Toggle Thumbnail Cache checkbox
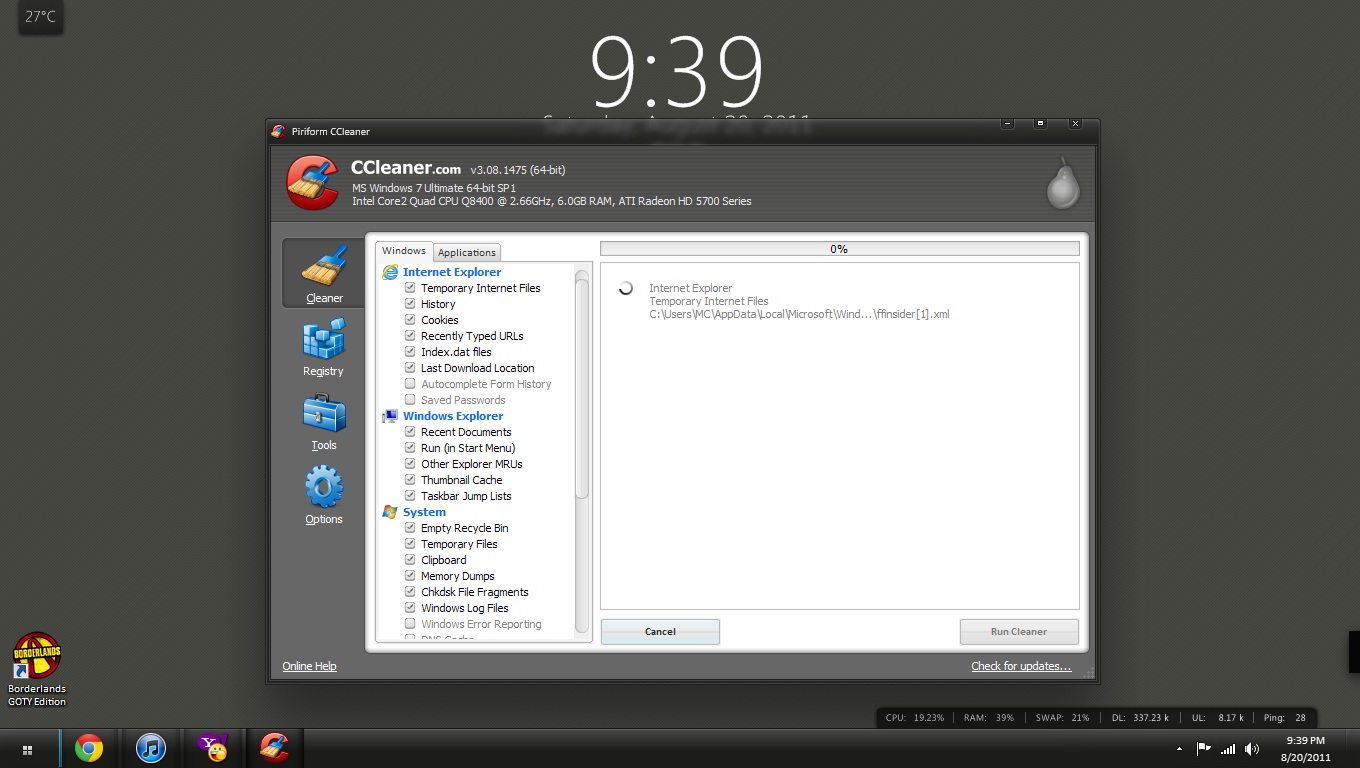This screenshot has height=768, width=1360. click(x=410, y=480)
